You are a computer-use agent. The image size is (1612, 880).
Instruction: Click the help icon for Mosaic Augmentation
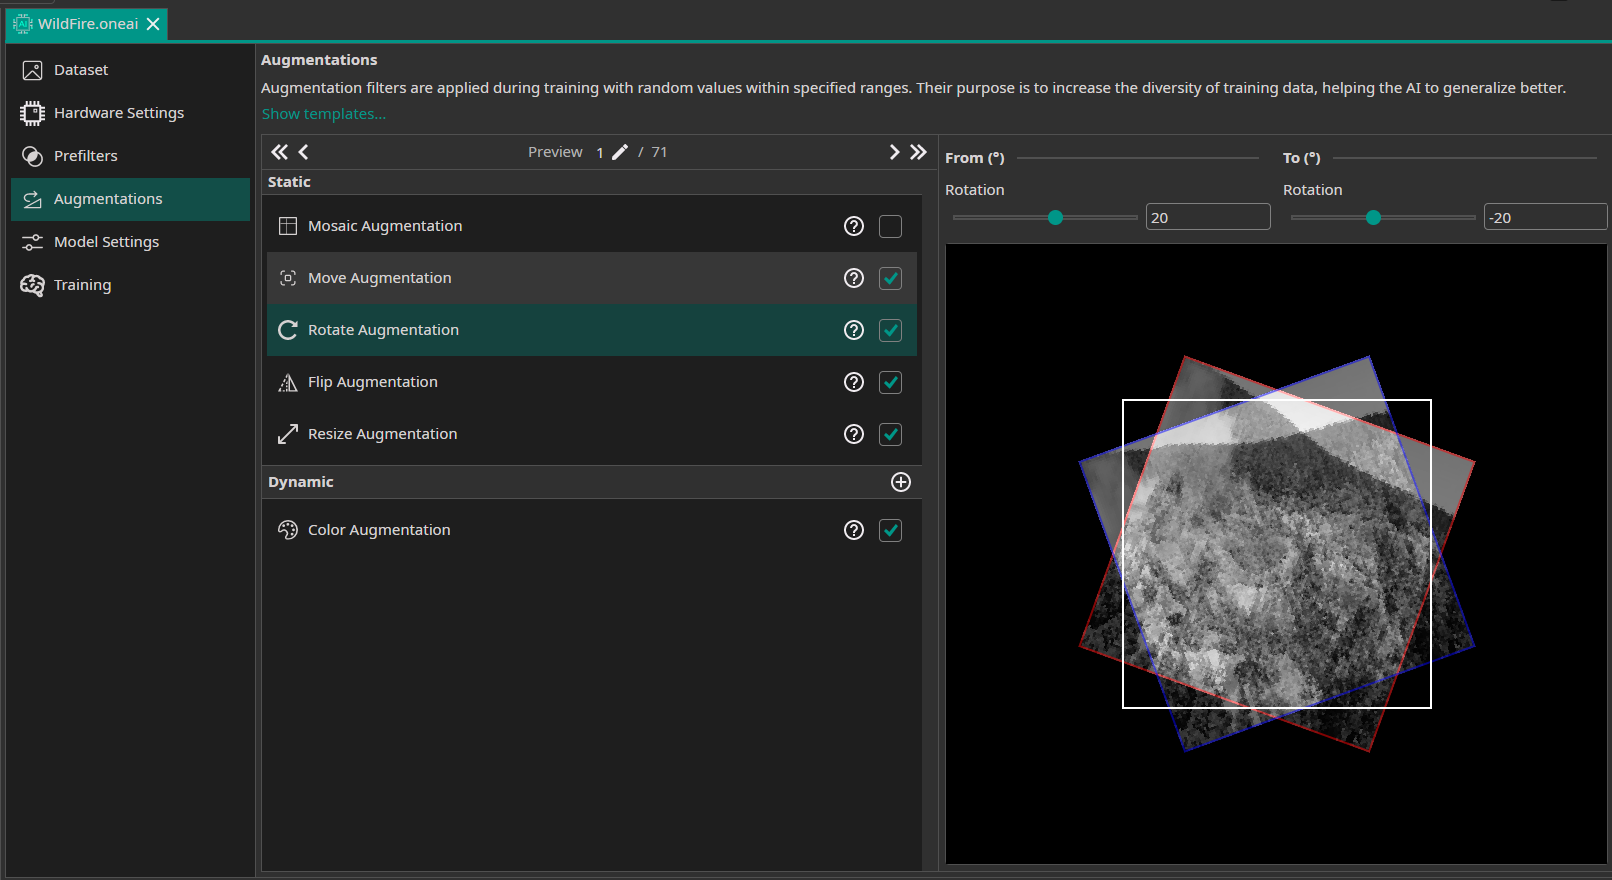[853, 226]
